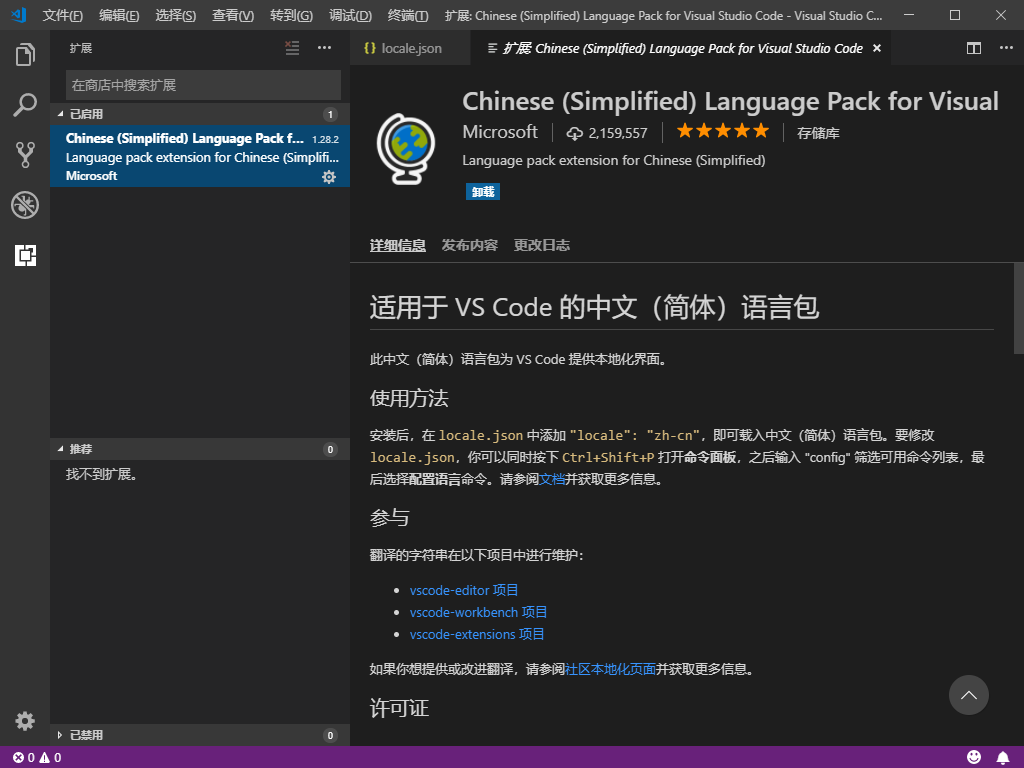Click the extension page vertical scrollbar

coord(1019,308)
